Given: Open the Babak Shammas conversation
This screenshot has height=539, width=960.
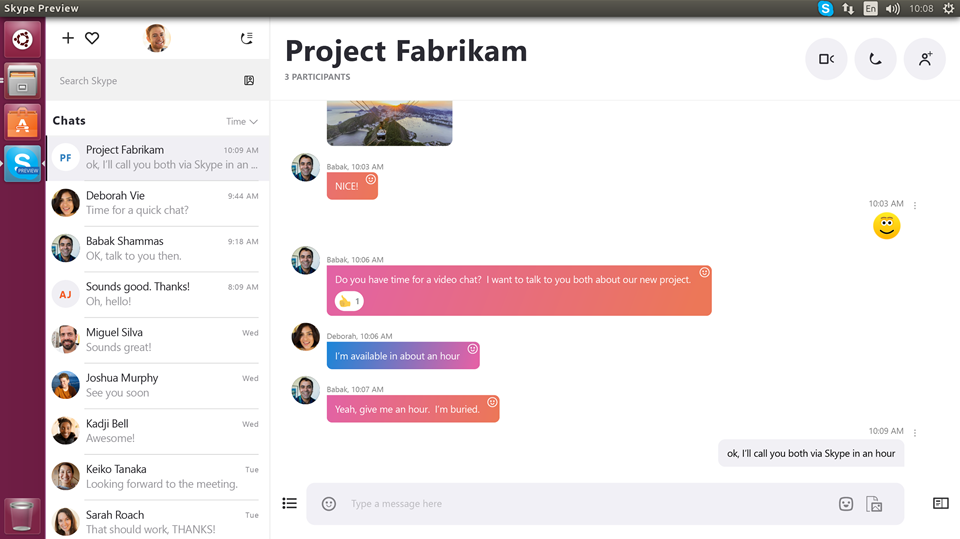Looking at the screenshot, I should (158, 248).
